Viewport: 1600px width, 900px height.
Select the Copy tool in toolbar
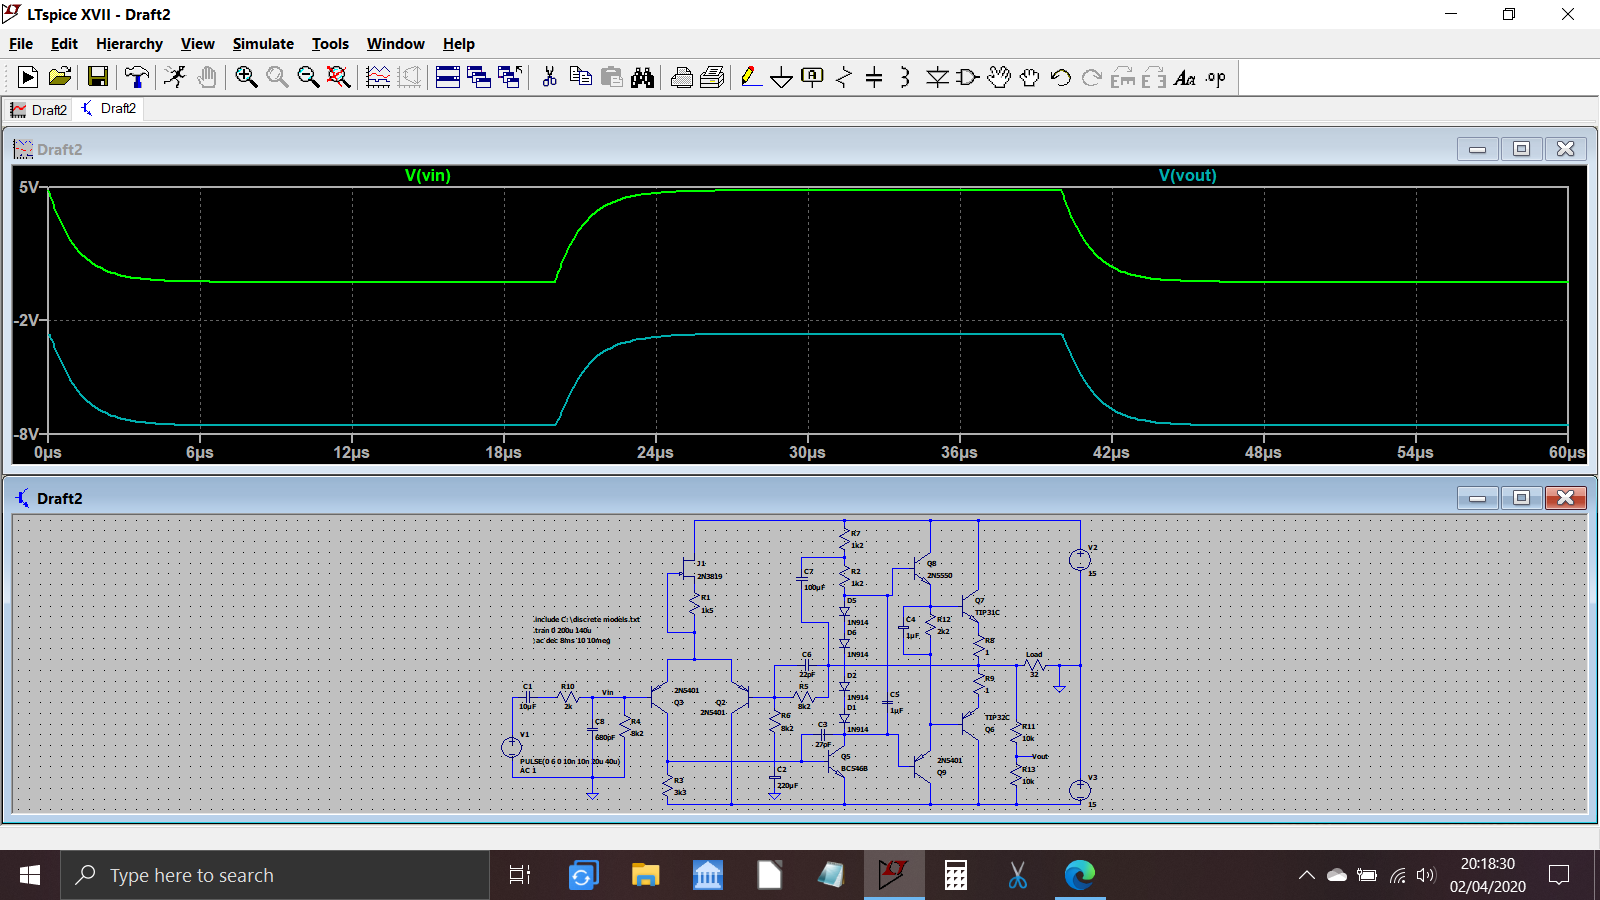click(580, 77)
